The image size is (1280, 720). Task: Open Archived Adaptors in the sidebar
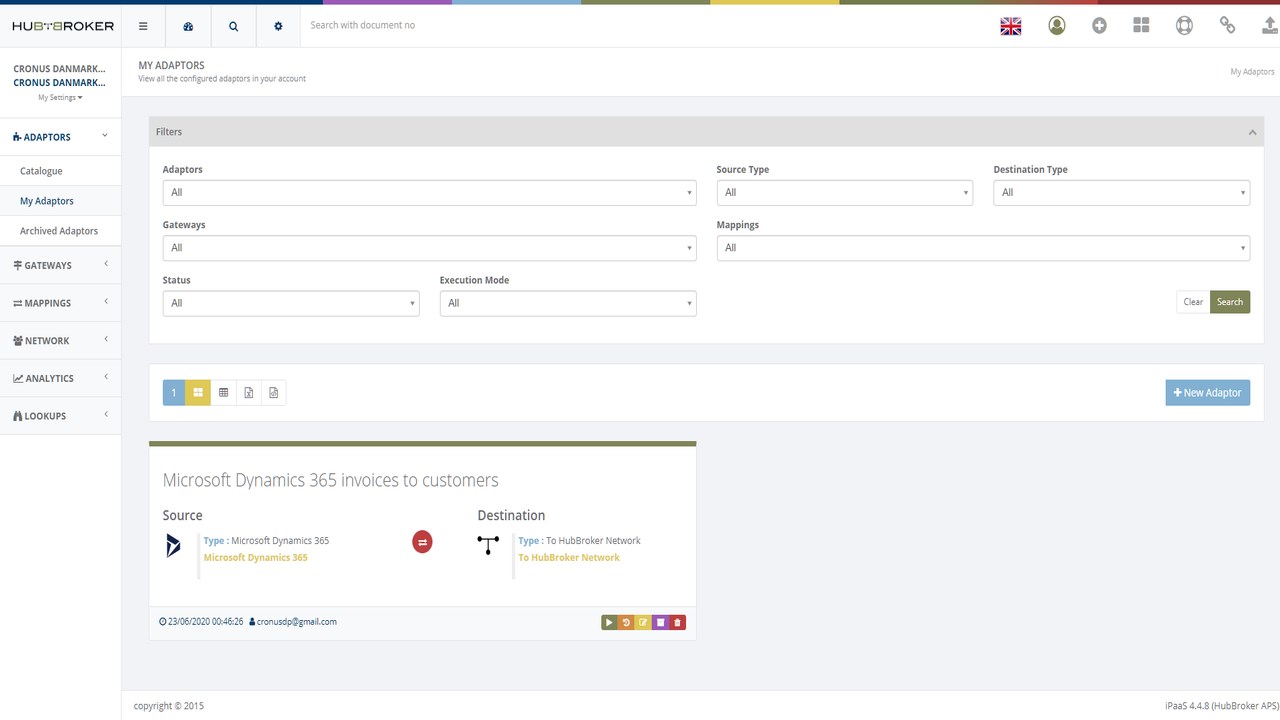coord(59,231)
